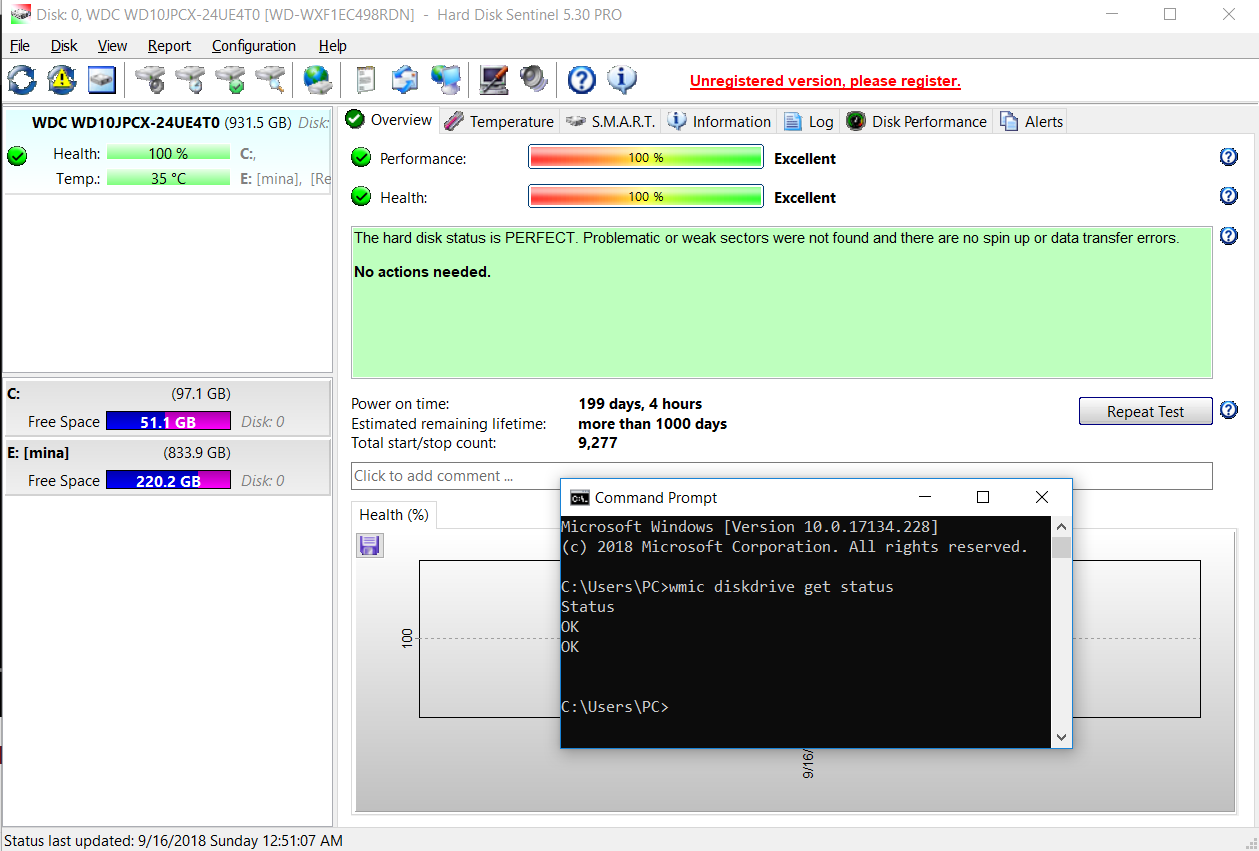This screenshot has height=851, width=1259.
Task: Click the blue question mark help toolbar icon
Action: [x=581, y=80]
